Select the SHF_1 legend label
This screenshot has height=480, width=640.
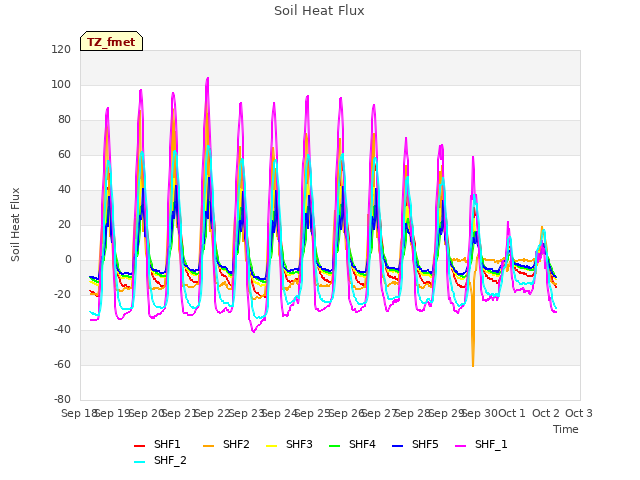coord(491,444)
